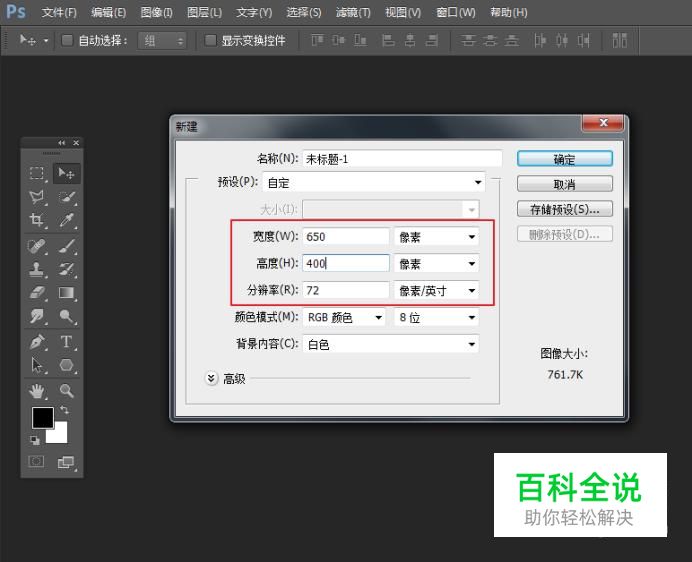Open the 窗口(W) menu

click(456, 12)
